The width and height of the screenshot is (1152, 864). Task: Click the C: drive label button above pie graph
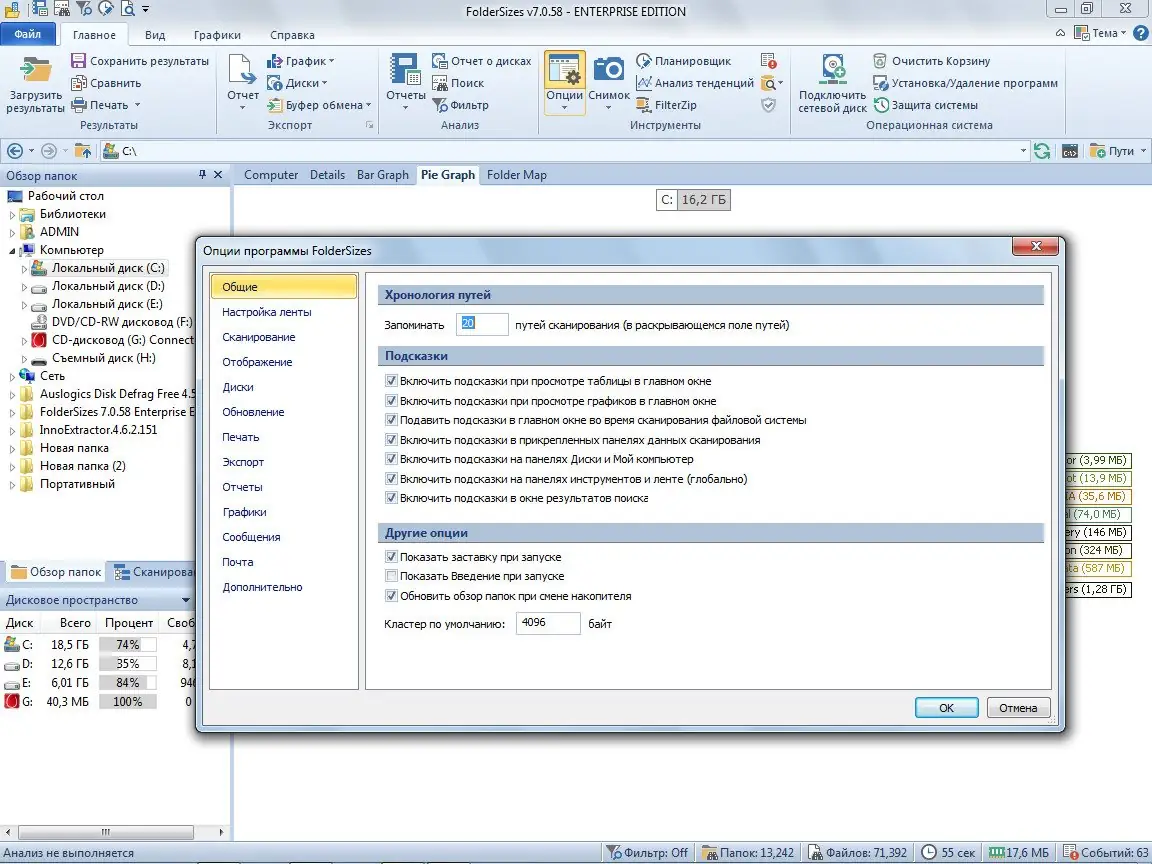[x=666, y=200]
